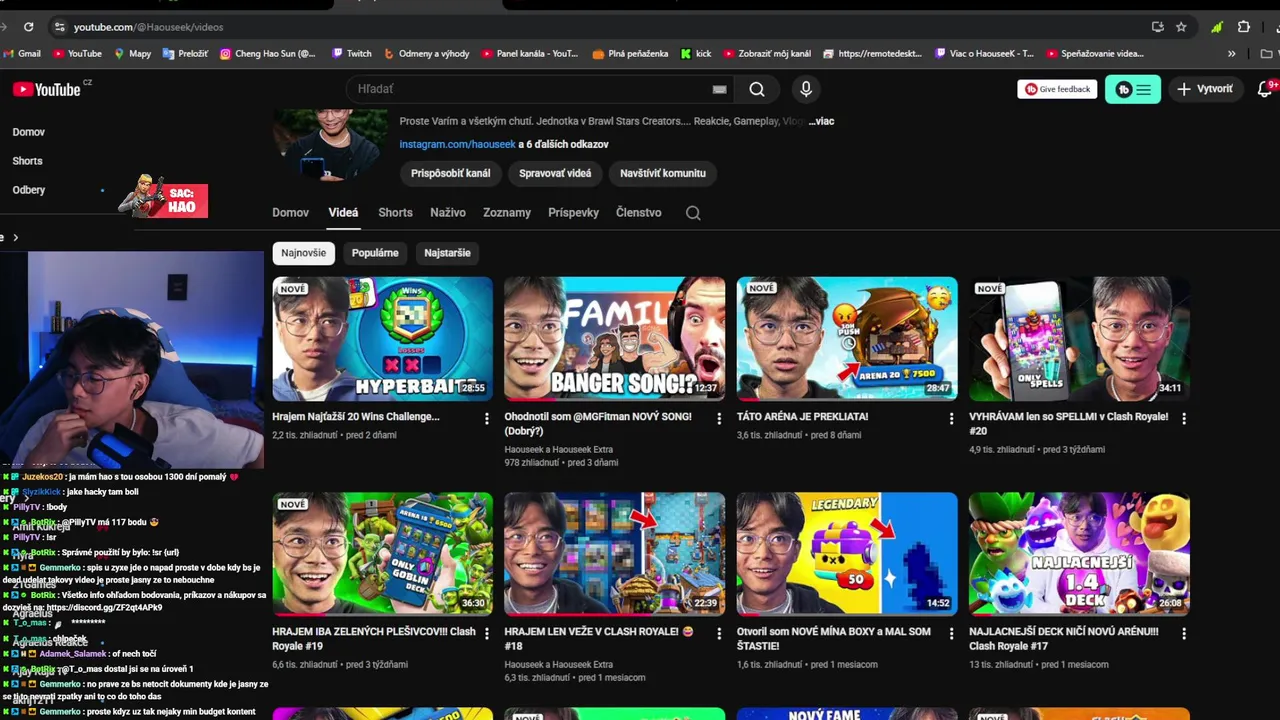
Task: Open the Twitch bookmark
Action: pos(352,54)
